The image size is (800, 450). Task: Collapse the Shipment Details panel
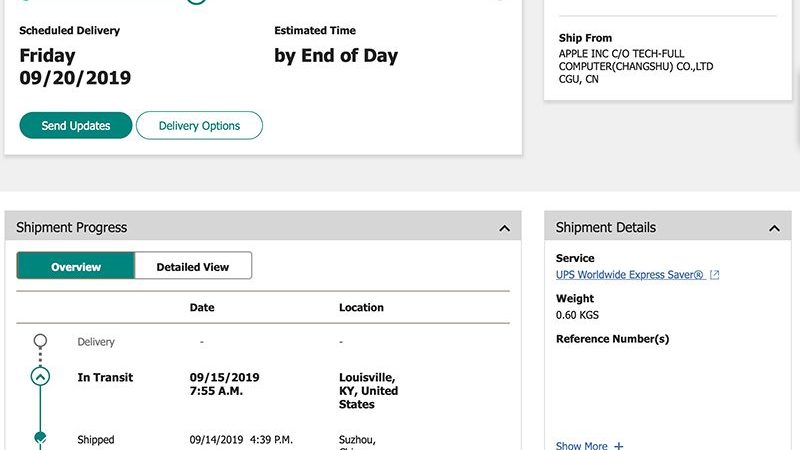[x=774, y=228]
